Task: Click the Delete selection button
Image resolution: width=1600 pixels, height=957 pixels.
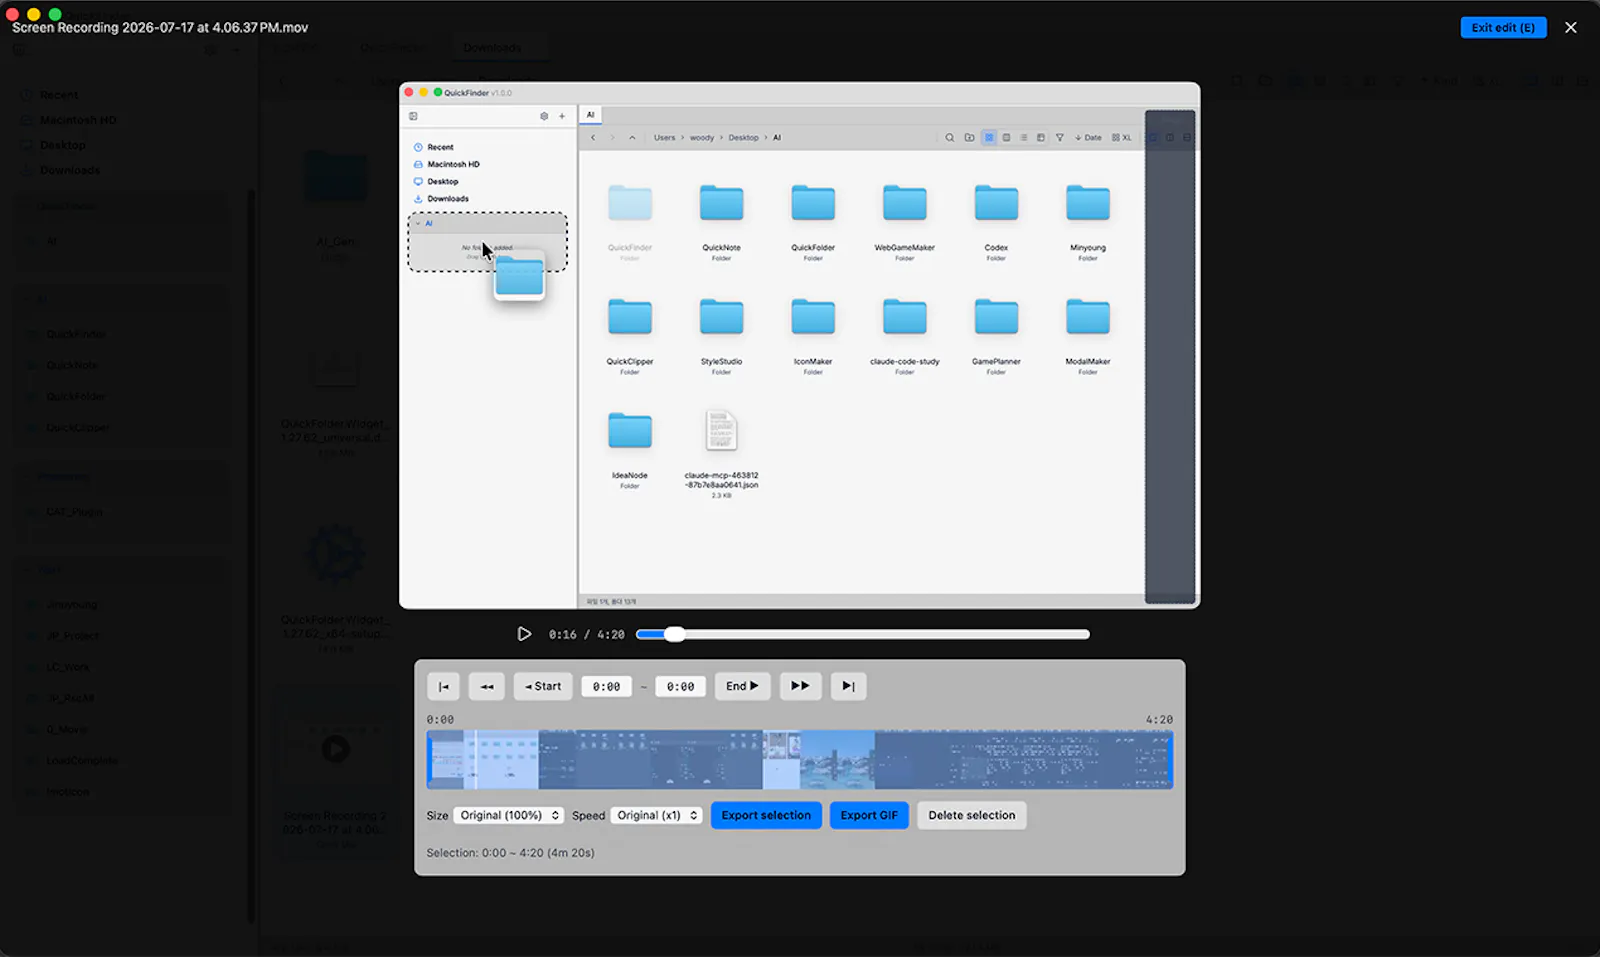Action: click(971, 815)
